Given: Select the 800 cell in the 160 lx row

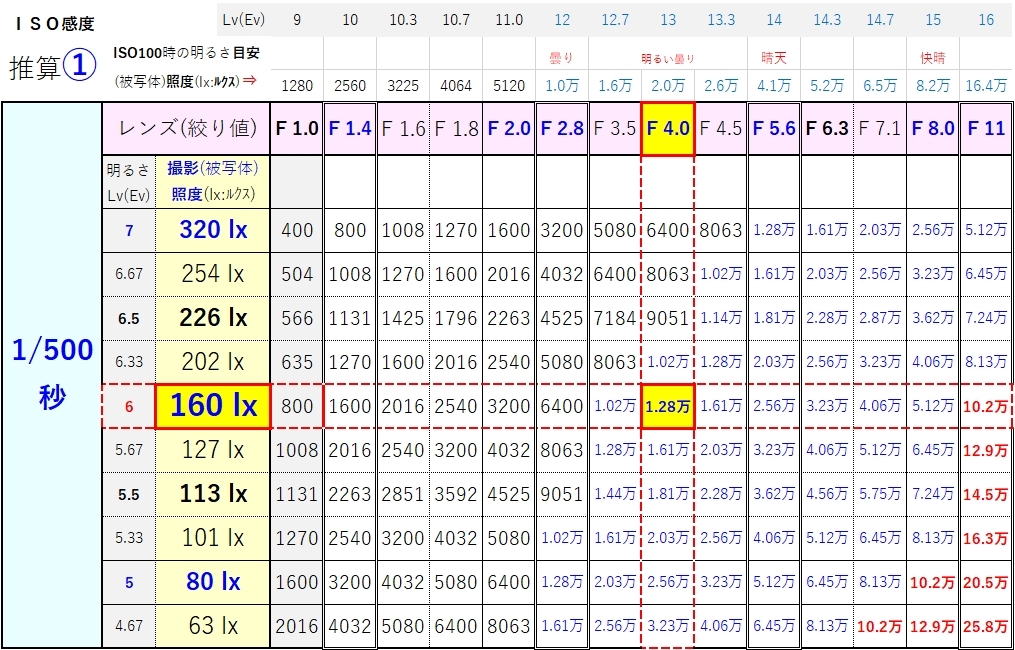Looking at the screenshot, I should (x=296, y=406).
